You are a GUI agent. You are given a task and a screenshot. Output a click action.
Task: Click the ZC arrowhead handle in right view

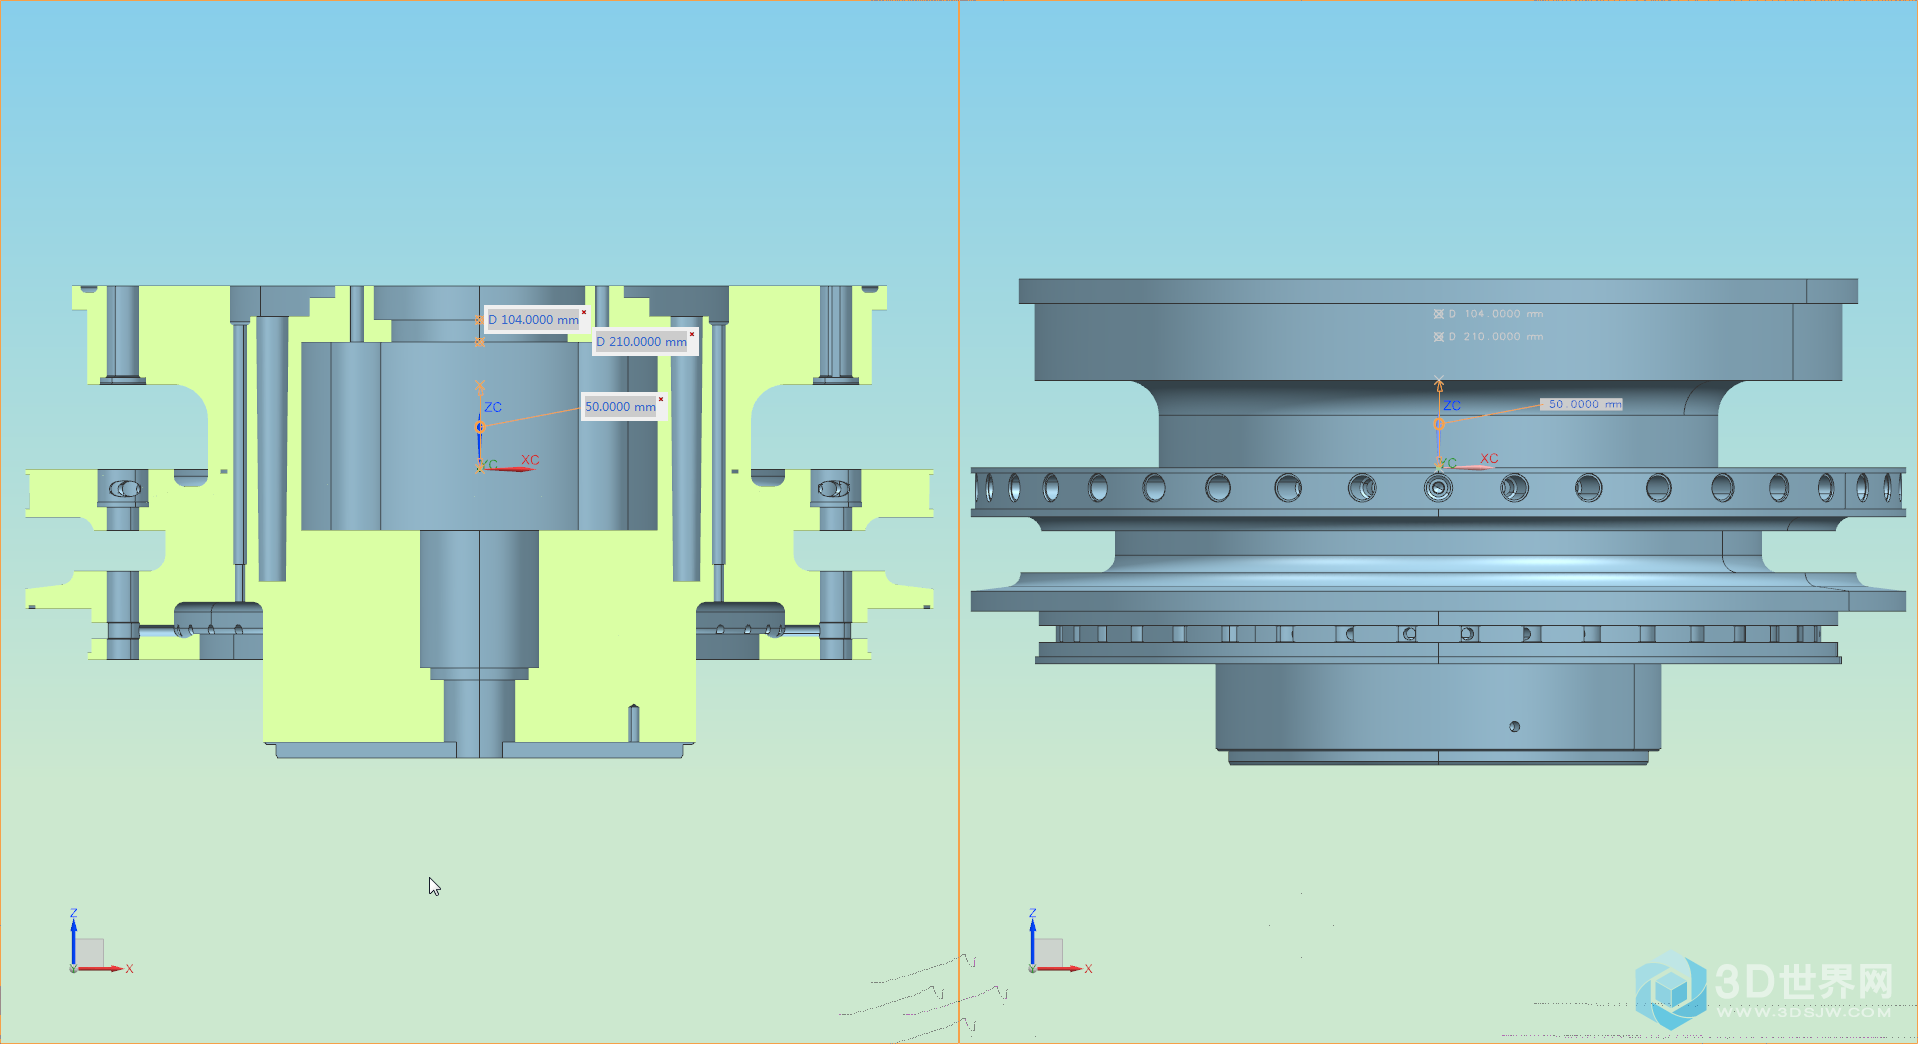(1439, 383)
